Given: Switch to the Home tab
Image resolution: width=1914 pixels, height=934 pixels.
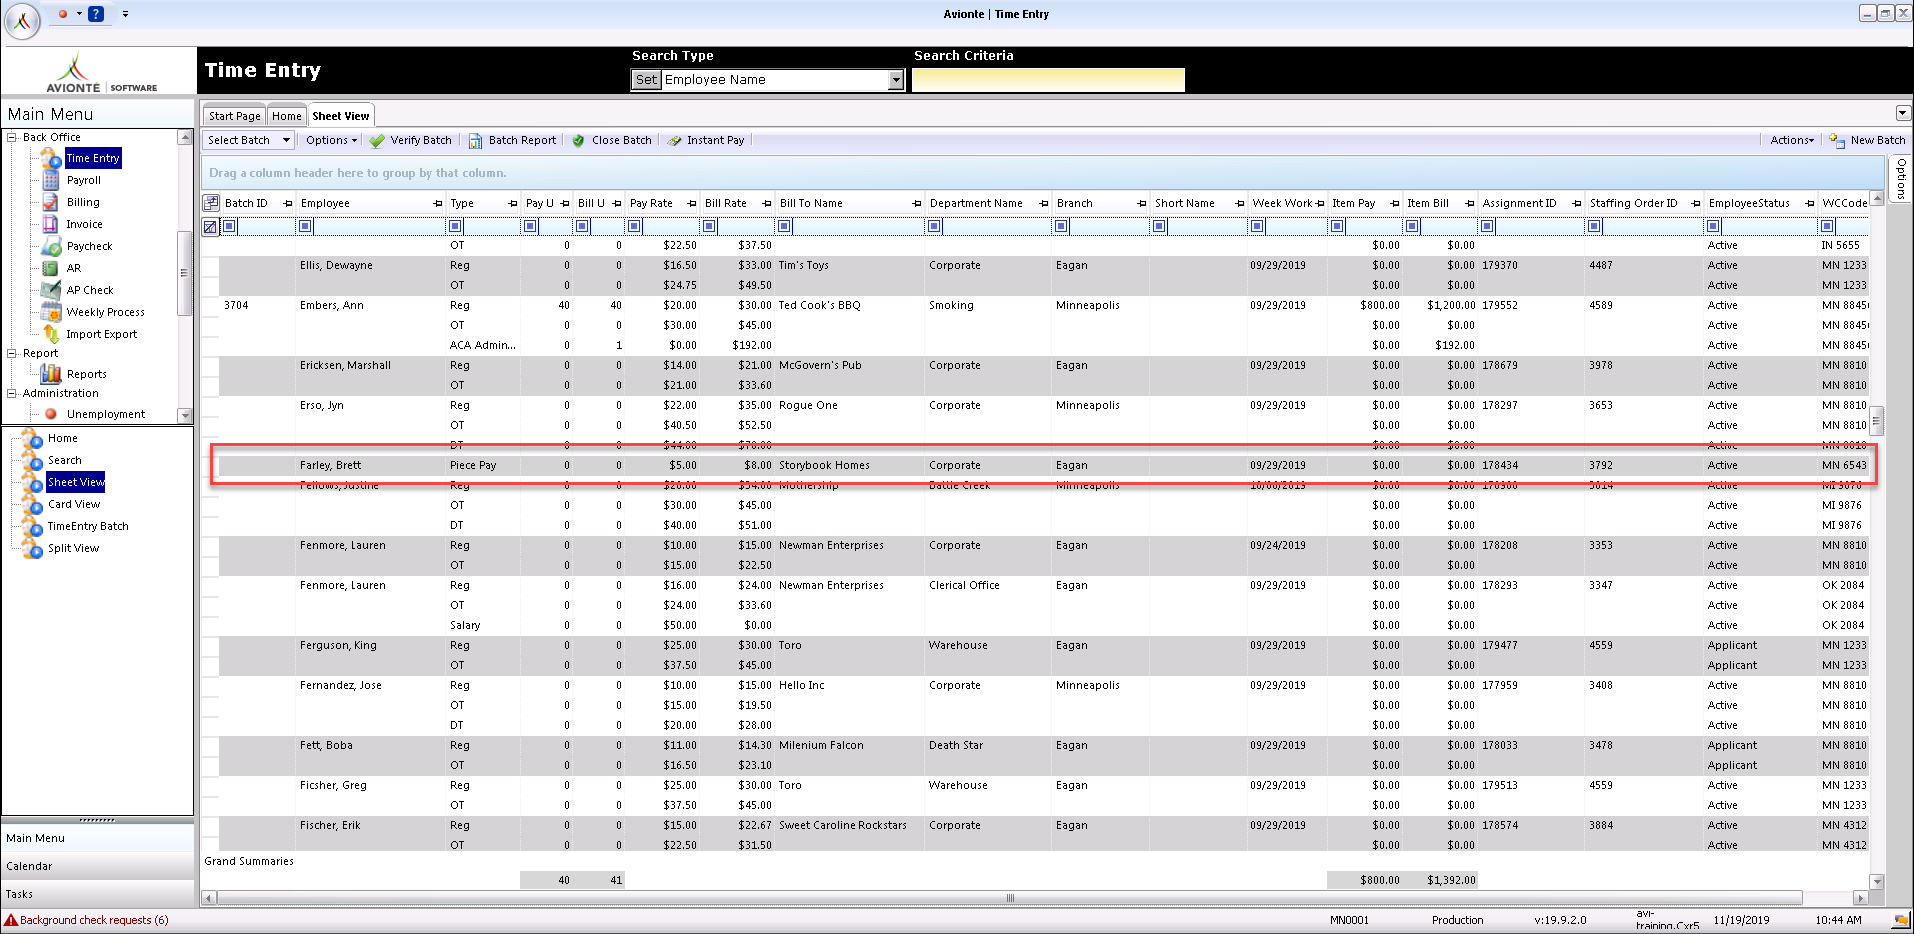Looking at the screenshot, I should coord(286,116).
